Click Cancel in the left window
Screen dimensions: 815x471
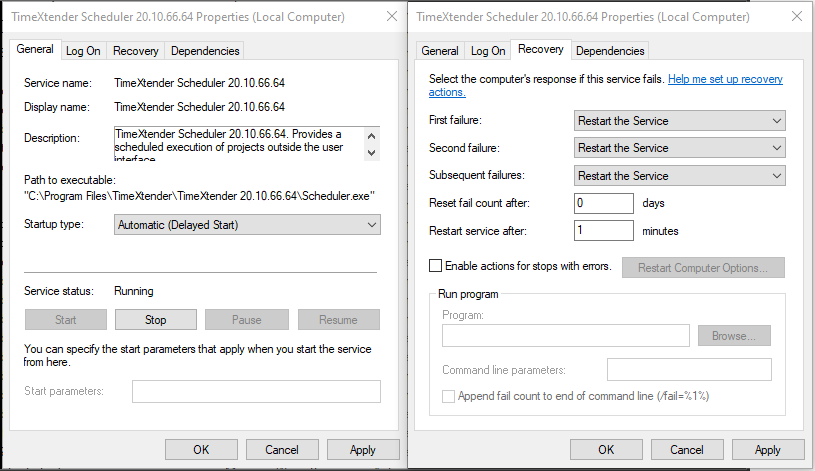click(282, 450)
